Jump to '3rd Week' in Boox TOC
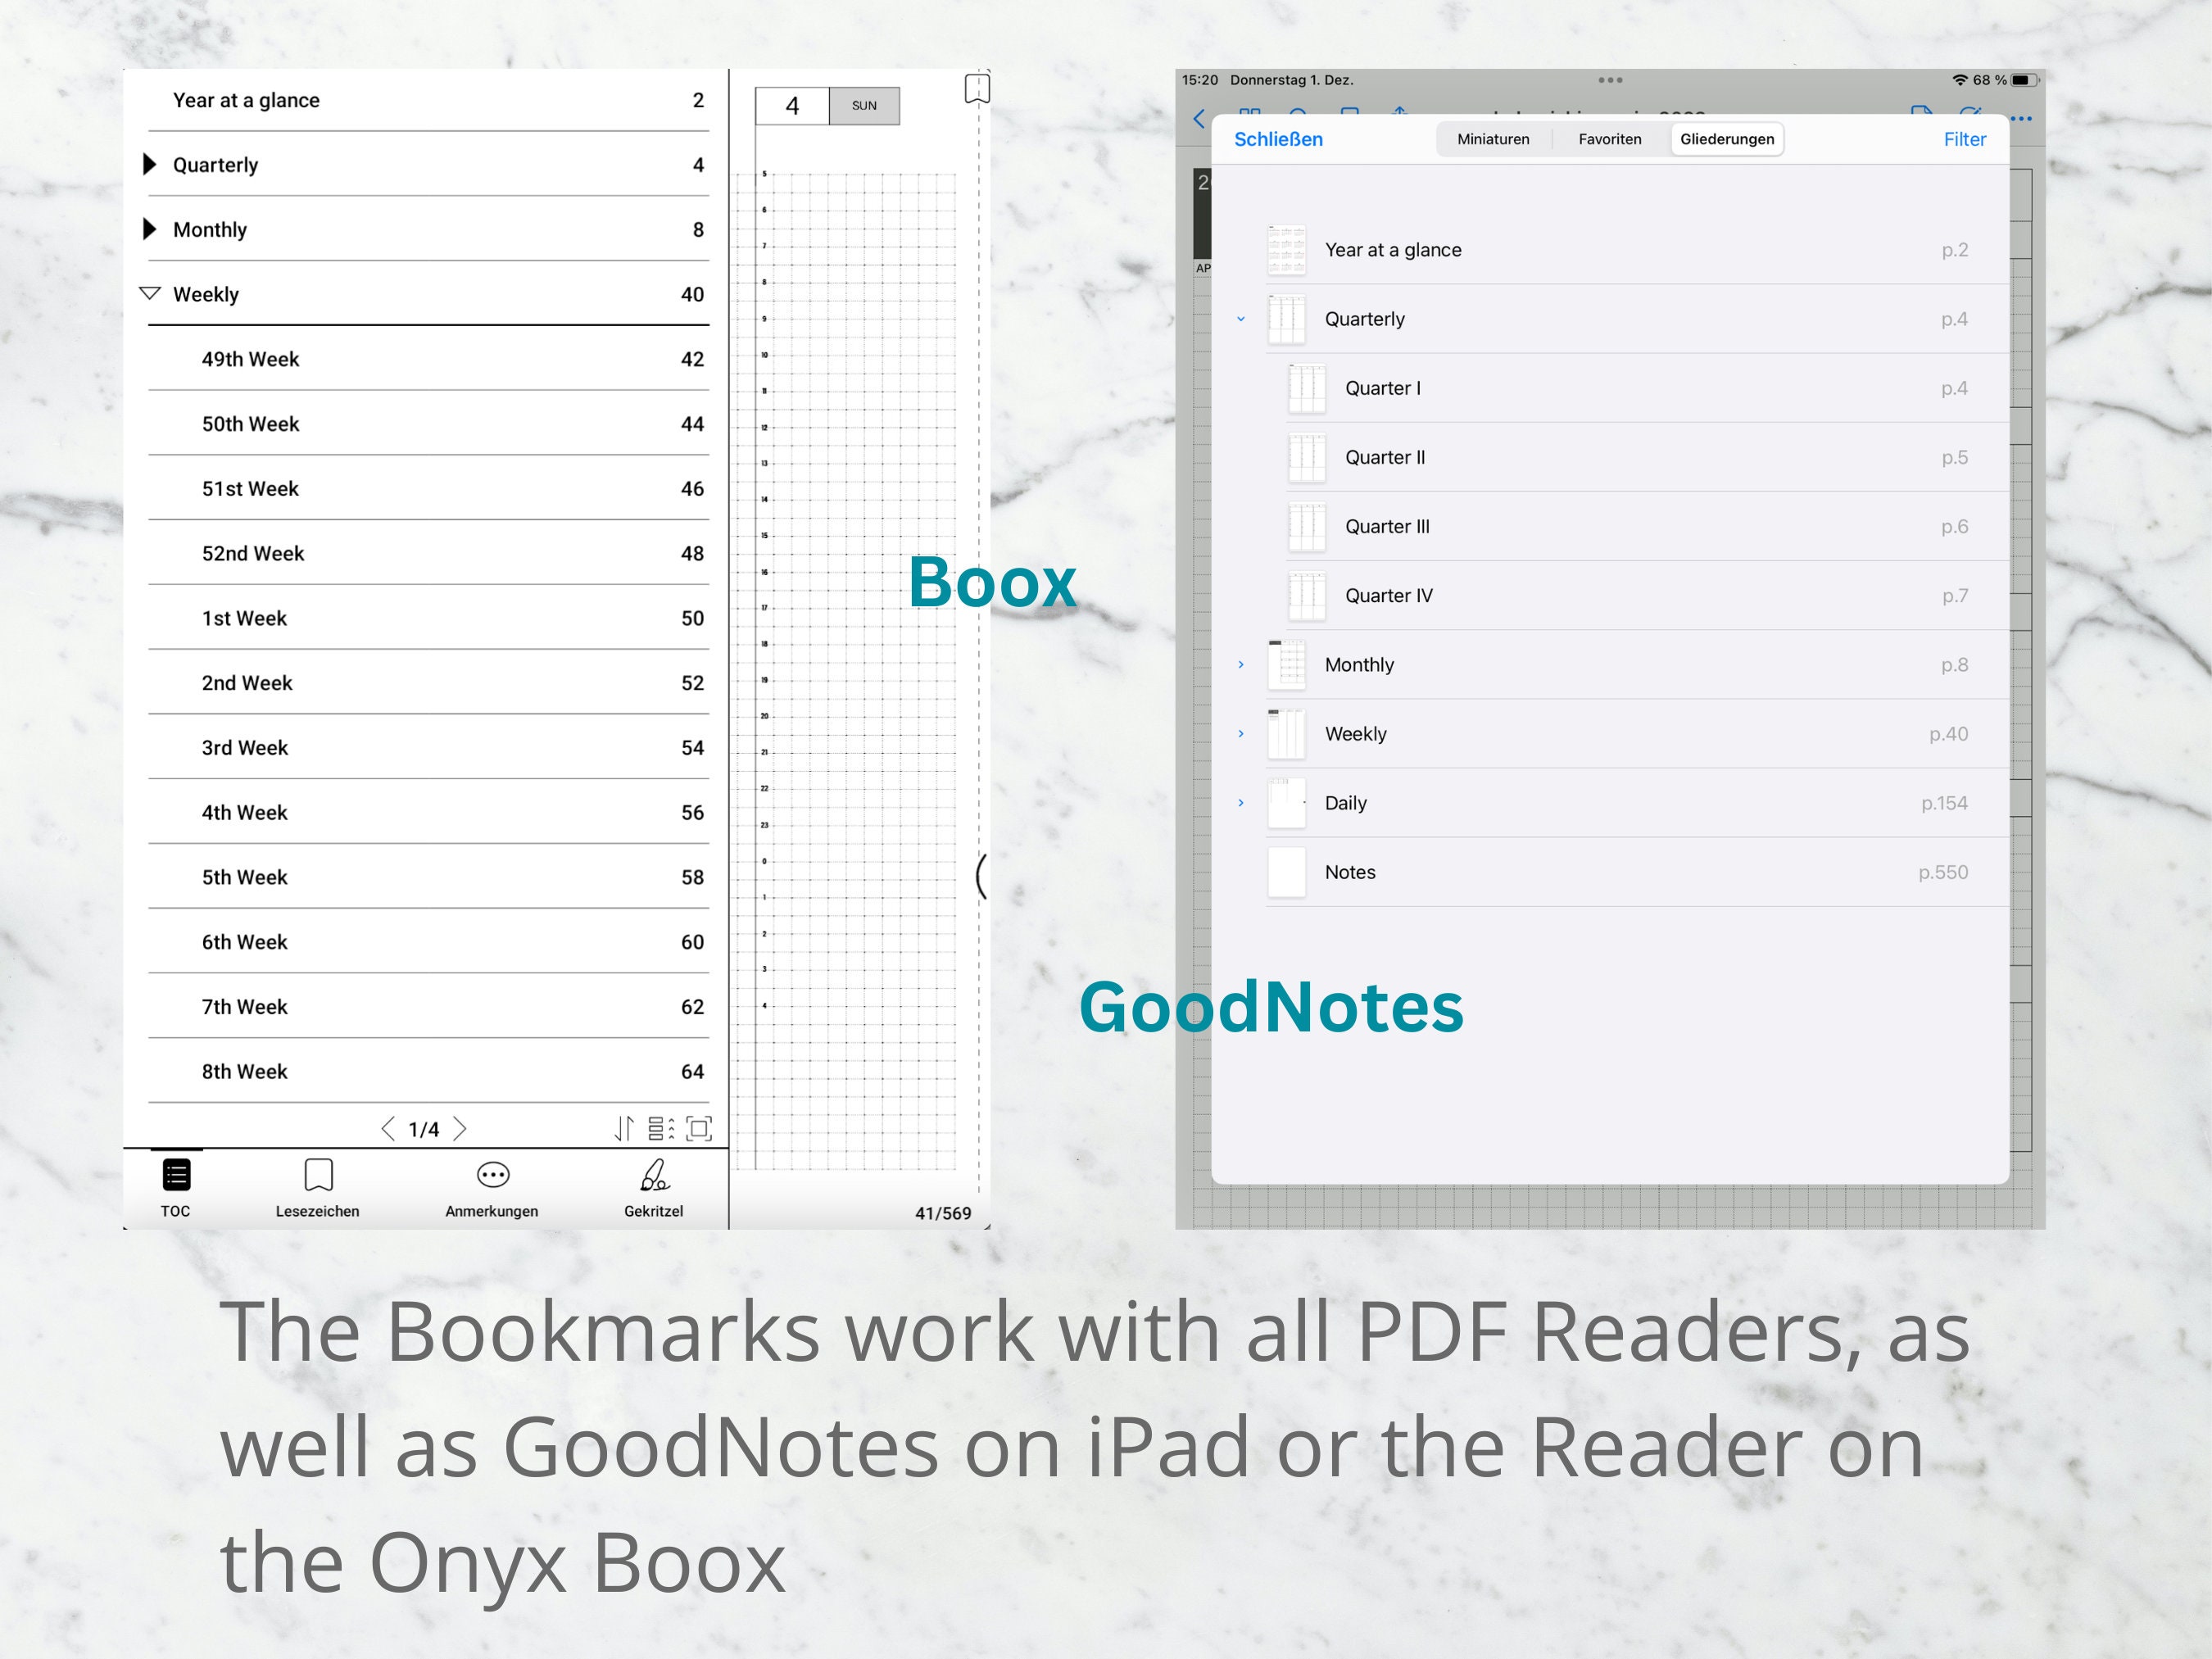The height and width of the screenshot is (1659, 2212). [428, 748]
